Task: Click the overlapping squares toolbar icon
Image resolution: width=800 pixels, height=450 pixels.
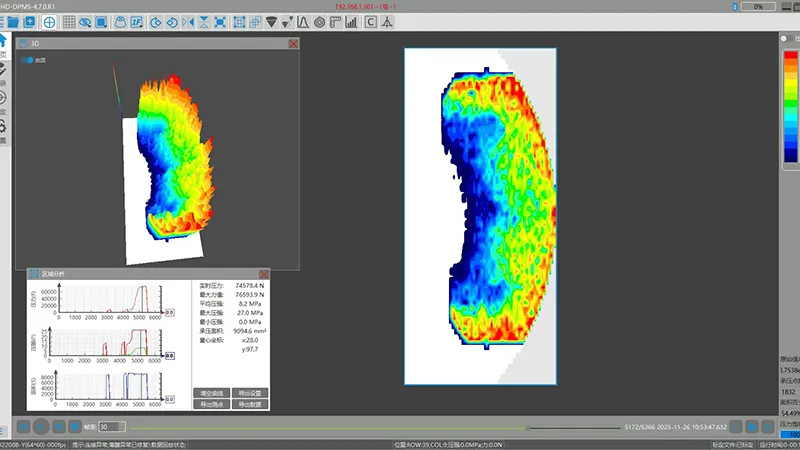Action: (255, 22)
